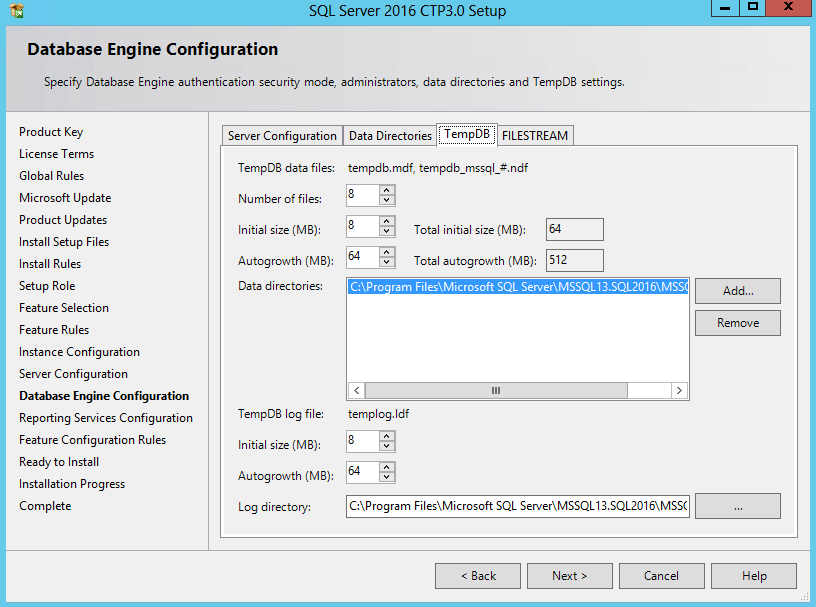Decrease the Number of files value
This screenshot has width=816, height=607.
[x=387, y=200]
